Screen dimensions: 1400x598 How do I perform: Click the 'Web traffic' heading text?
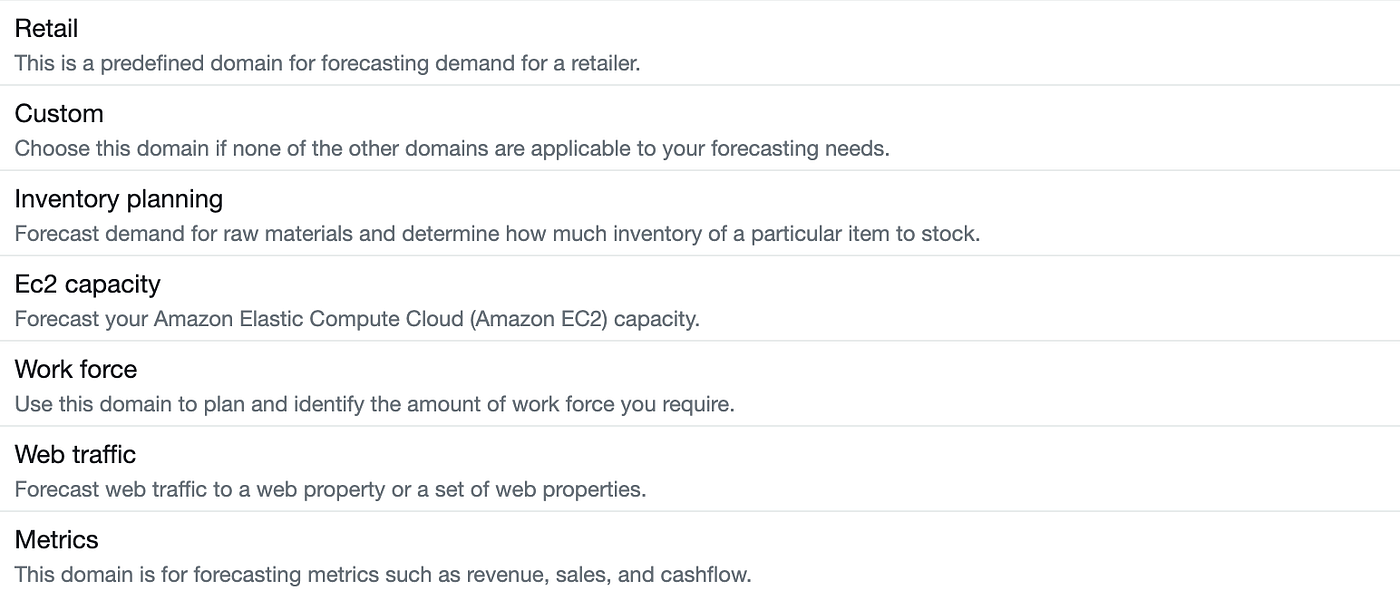(75, 454)
